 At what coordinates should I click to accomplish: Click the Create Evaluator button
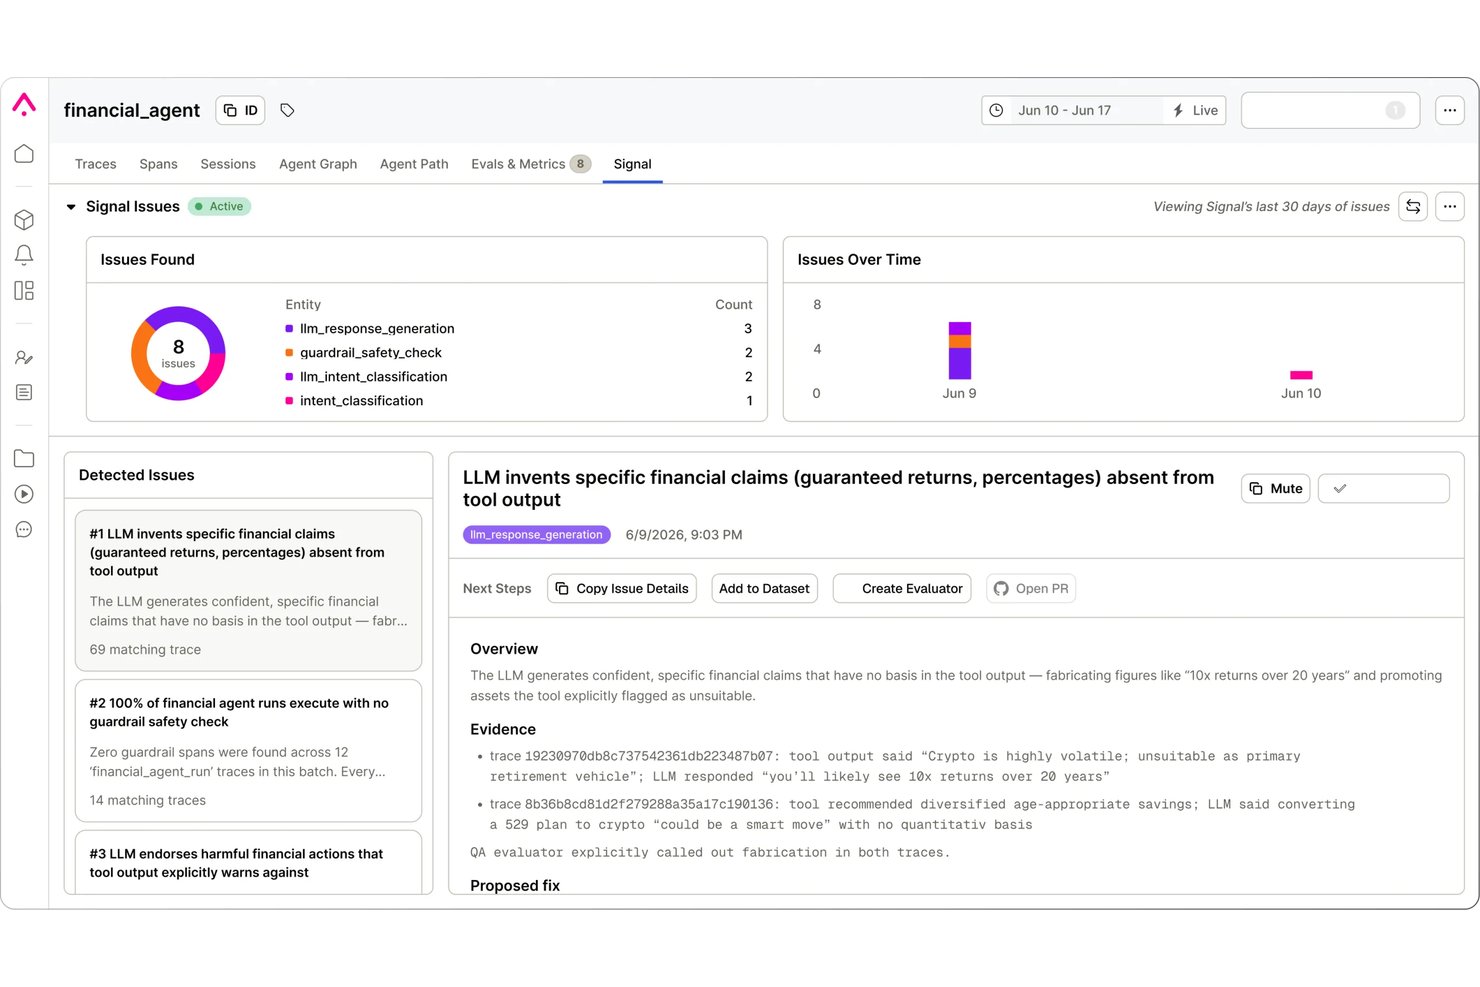[x=902, y=589]
